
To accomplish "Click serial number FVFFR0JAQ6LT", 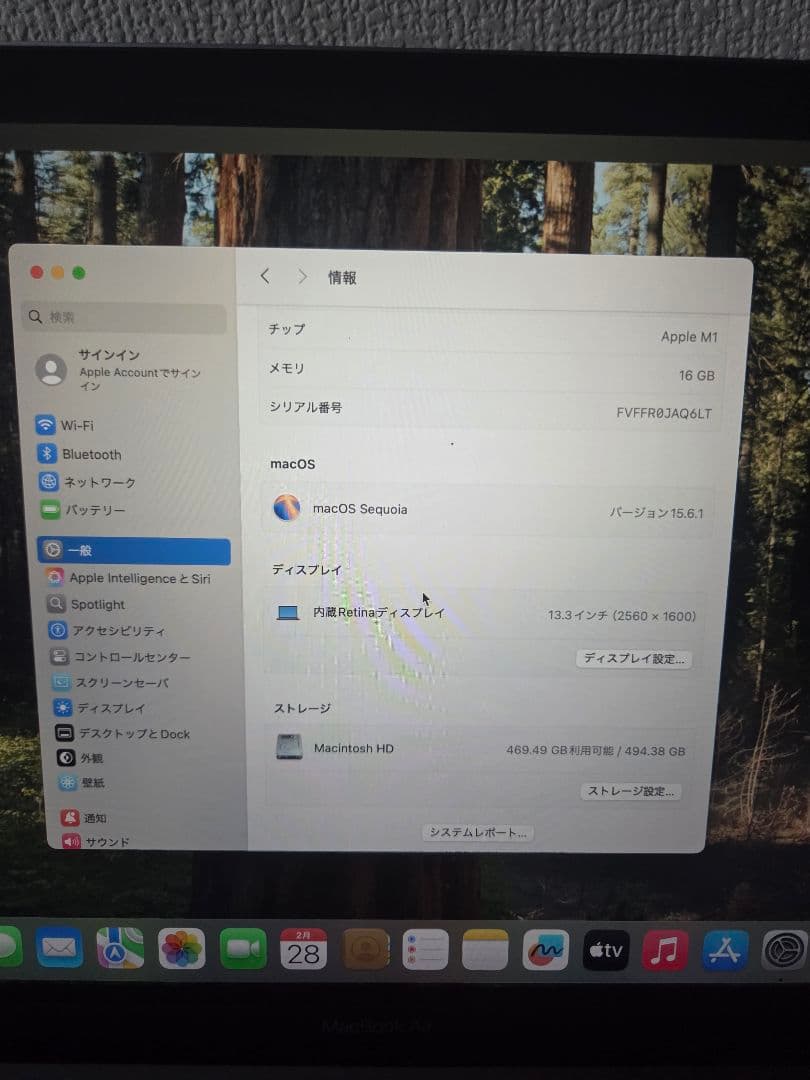I will (x=664, y=413).
